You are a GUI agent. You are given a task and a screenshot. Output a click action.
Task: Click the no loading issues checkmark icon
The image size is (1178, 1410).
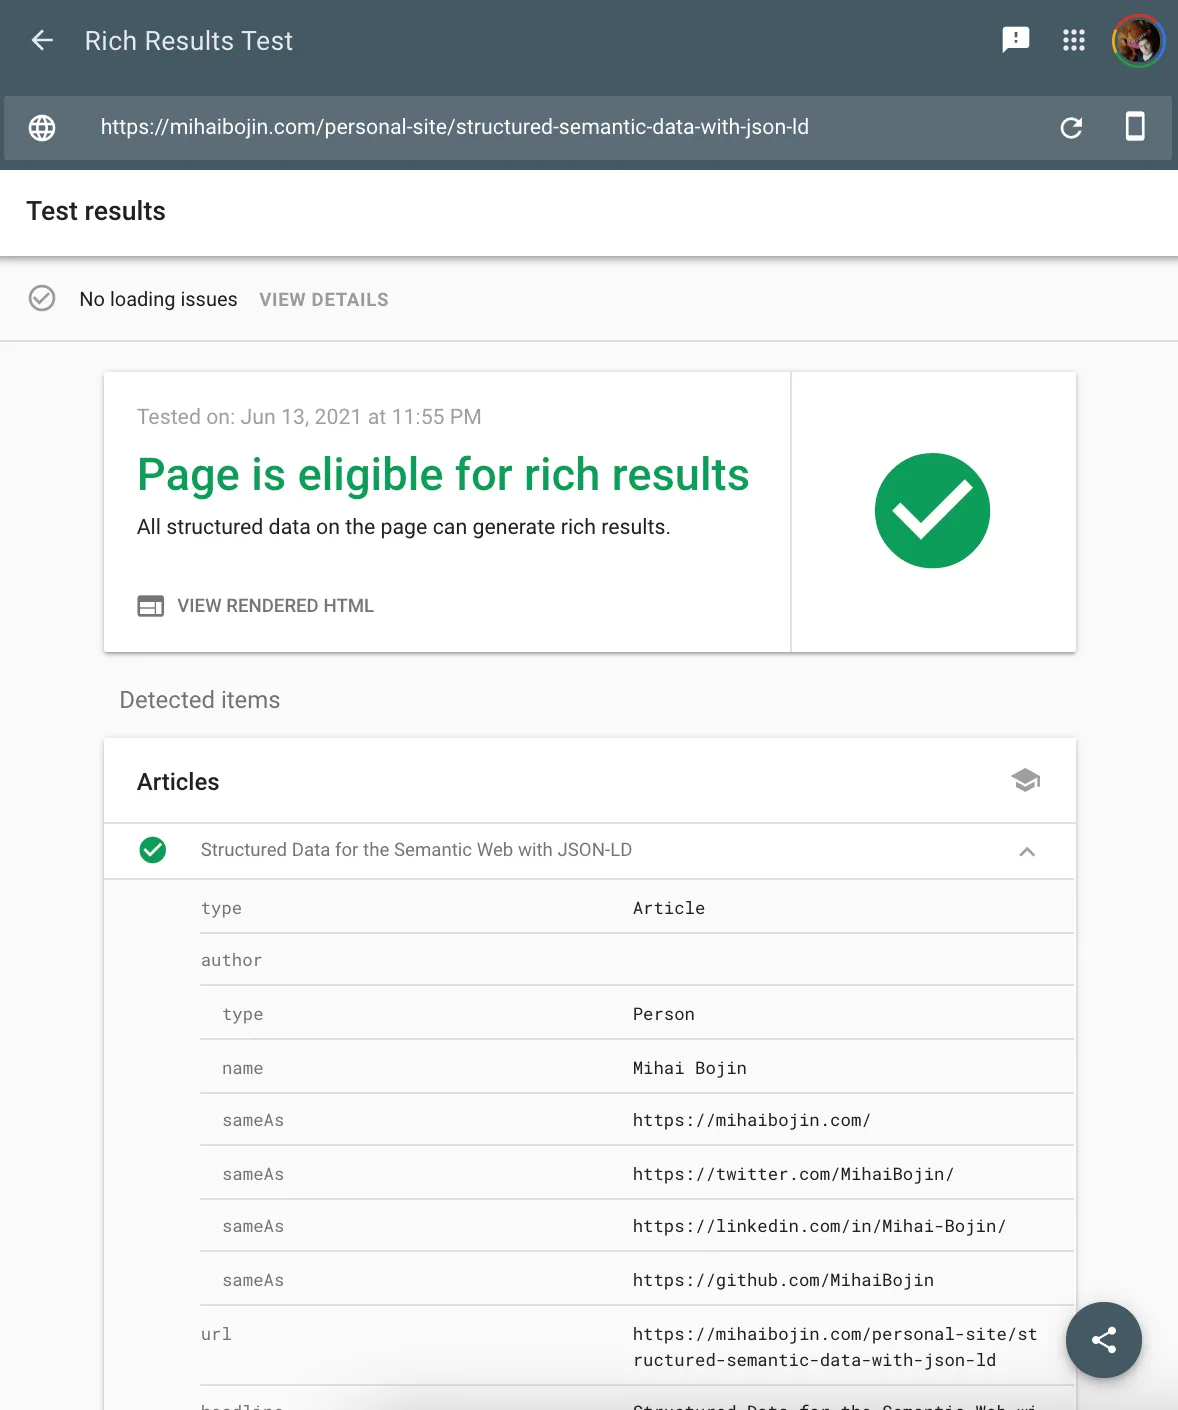pyautogui.click(x=42, y=298)
